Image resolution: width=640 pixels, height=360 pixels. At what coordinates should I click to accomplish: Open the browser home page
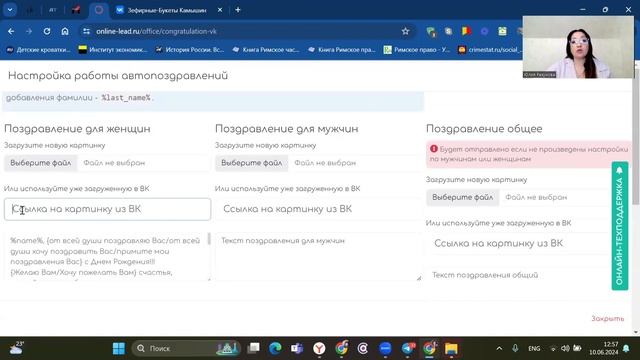point(65,31)
